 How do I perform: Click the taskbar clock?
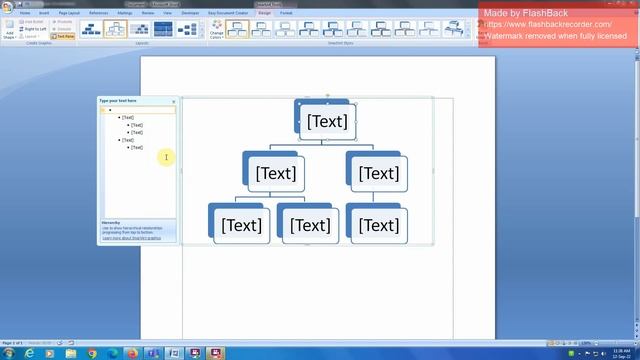(622, 354)
